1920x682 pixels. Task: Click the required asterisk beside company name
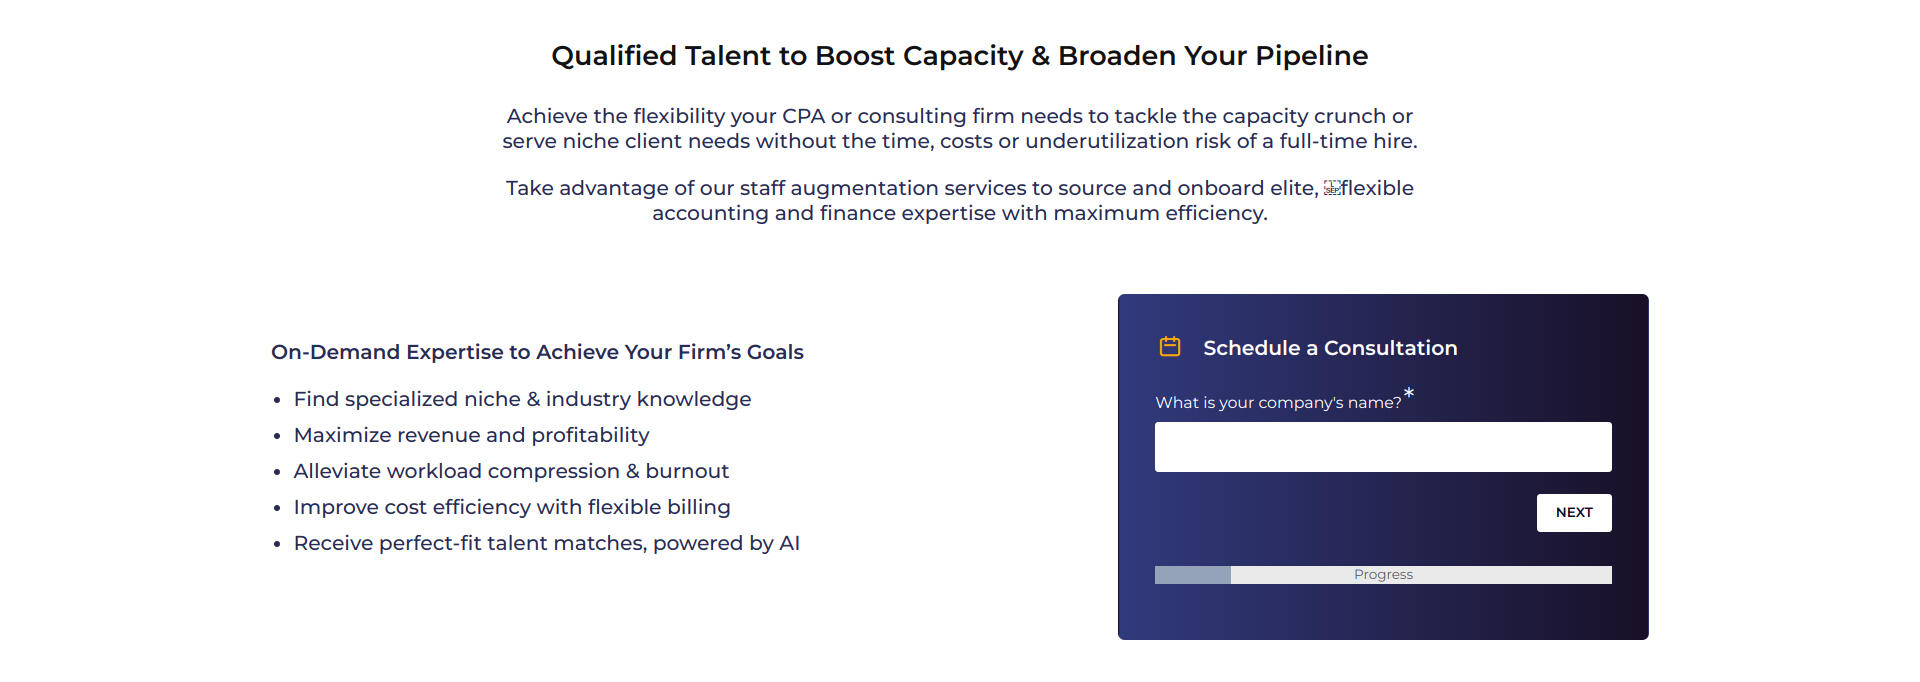point(1409,394)
